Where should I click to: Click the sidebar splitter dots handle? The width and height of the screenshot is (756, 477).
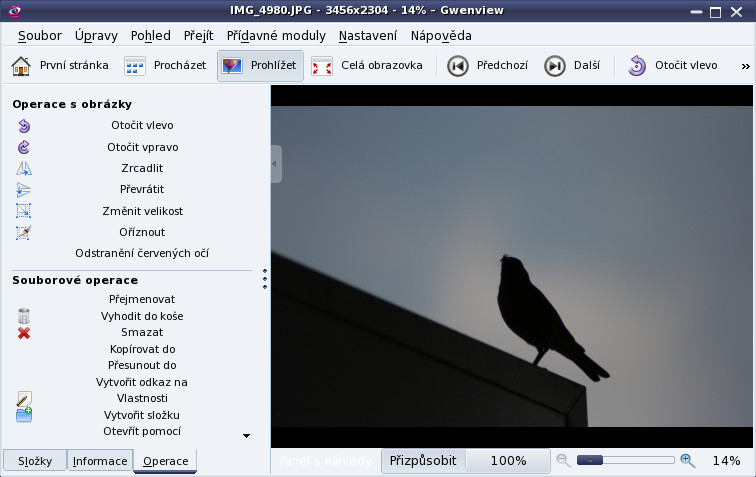pos(265,279)
